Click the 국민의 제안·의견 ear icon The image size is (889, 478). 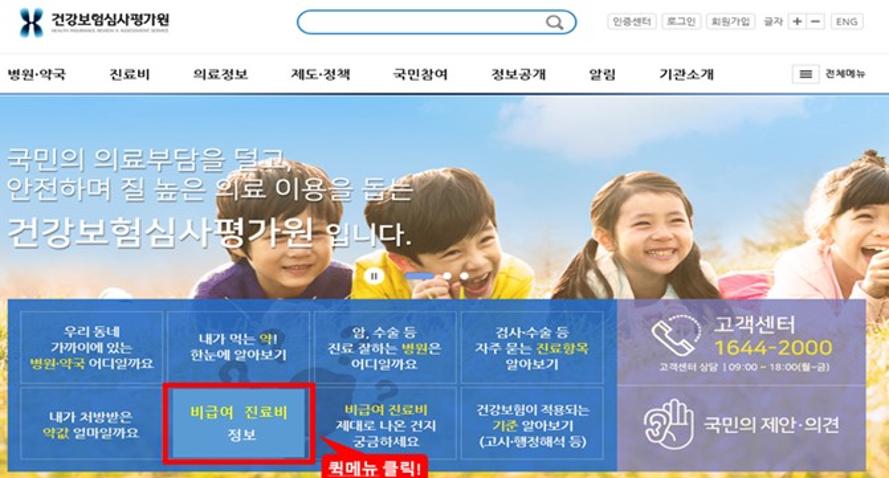(x=668, y=424)
